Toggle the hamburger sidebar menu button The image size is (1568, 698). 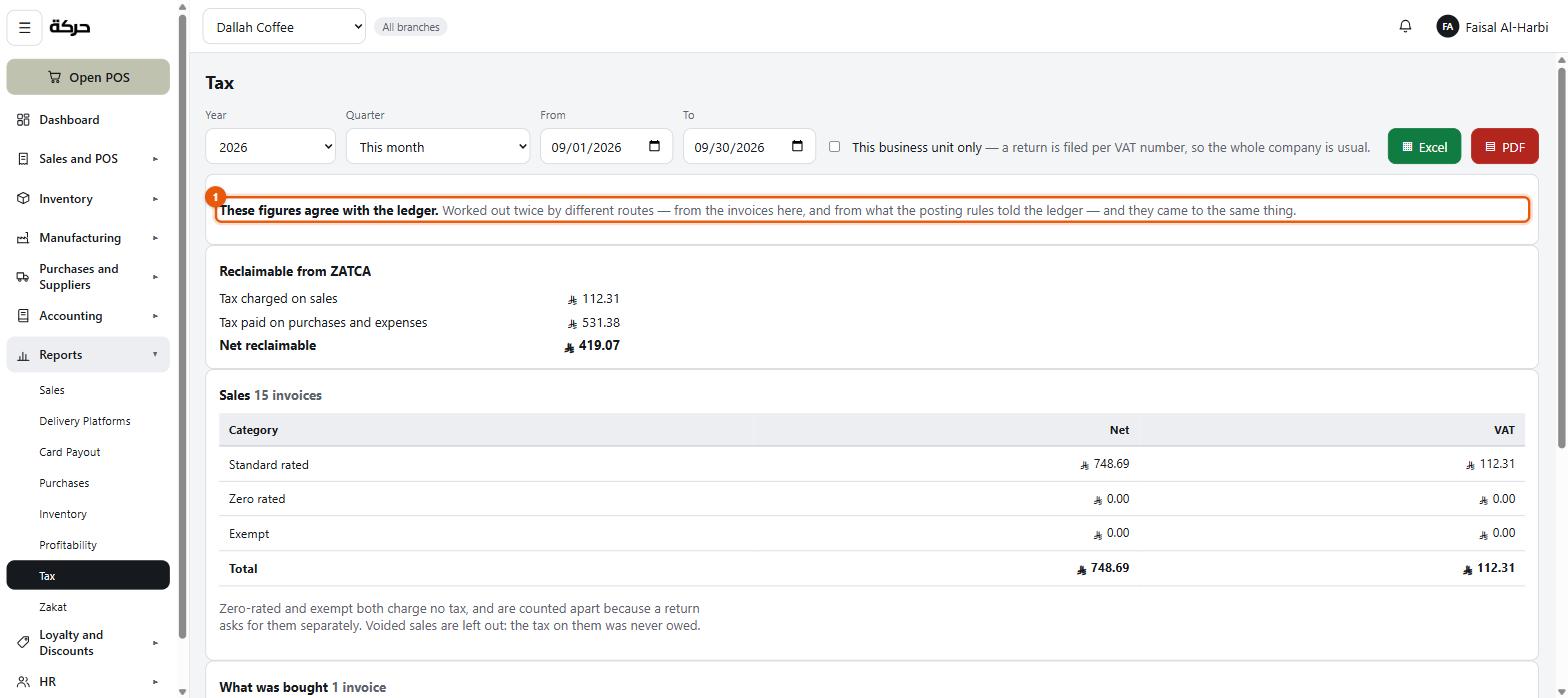(x=25, y=28)
